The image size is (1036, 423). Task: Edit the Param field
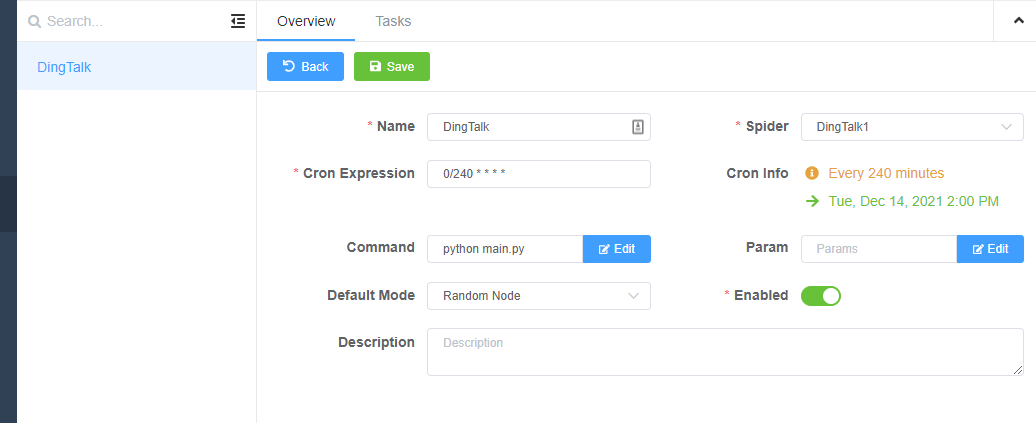(x=990, y=249)
